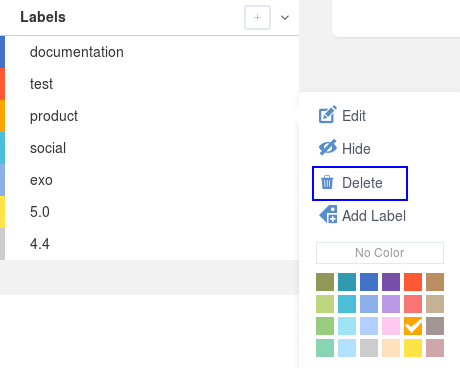Click the plus button beside Labels

click(x=257, y=17)
